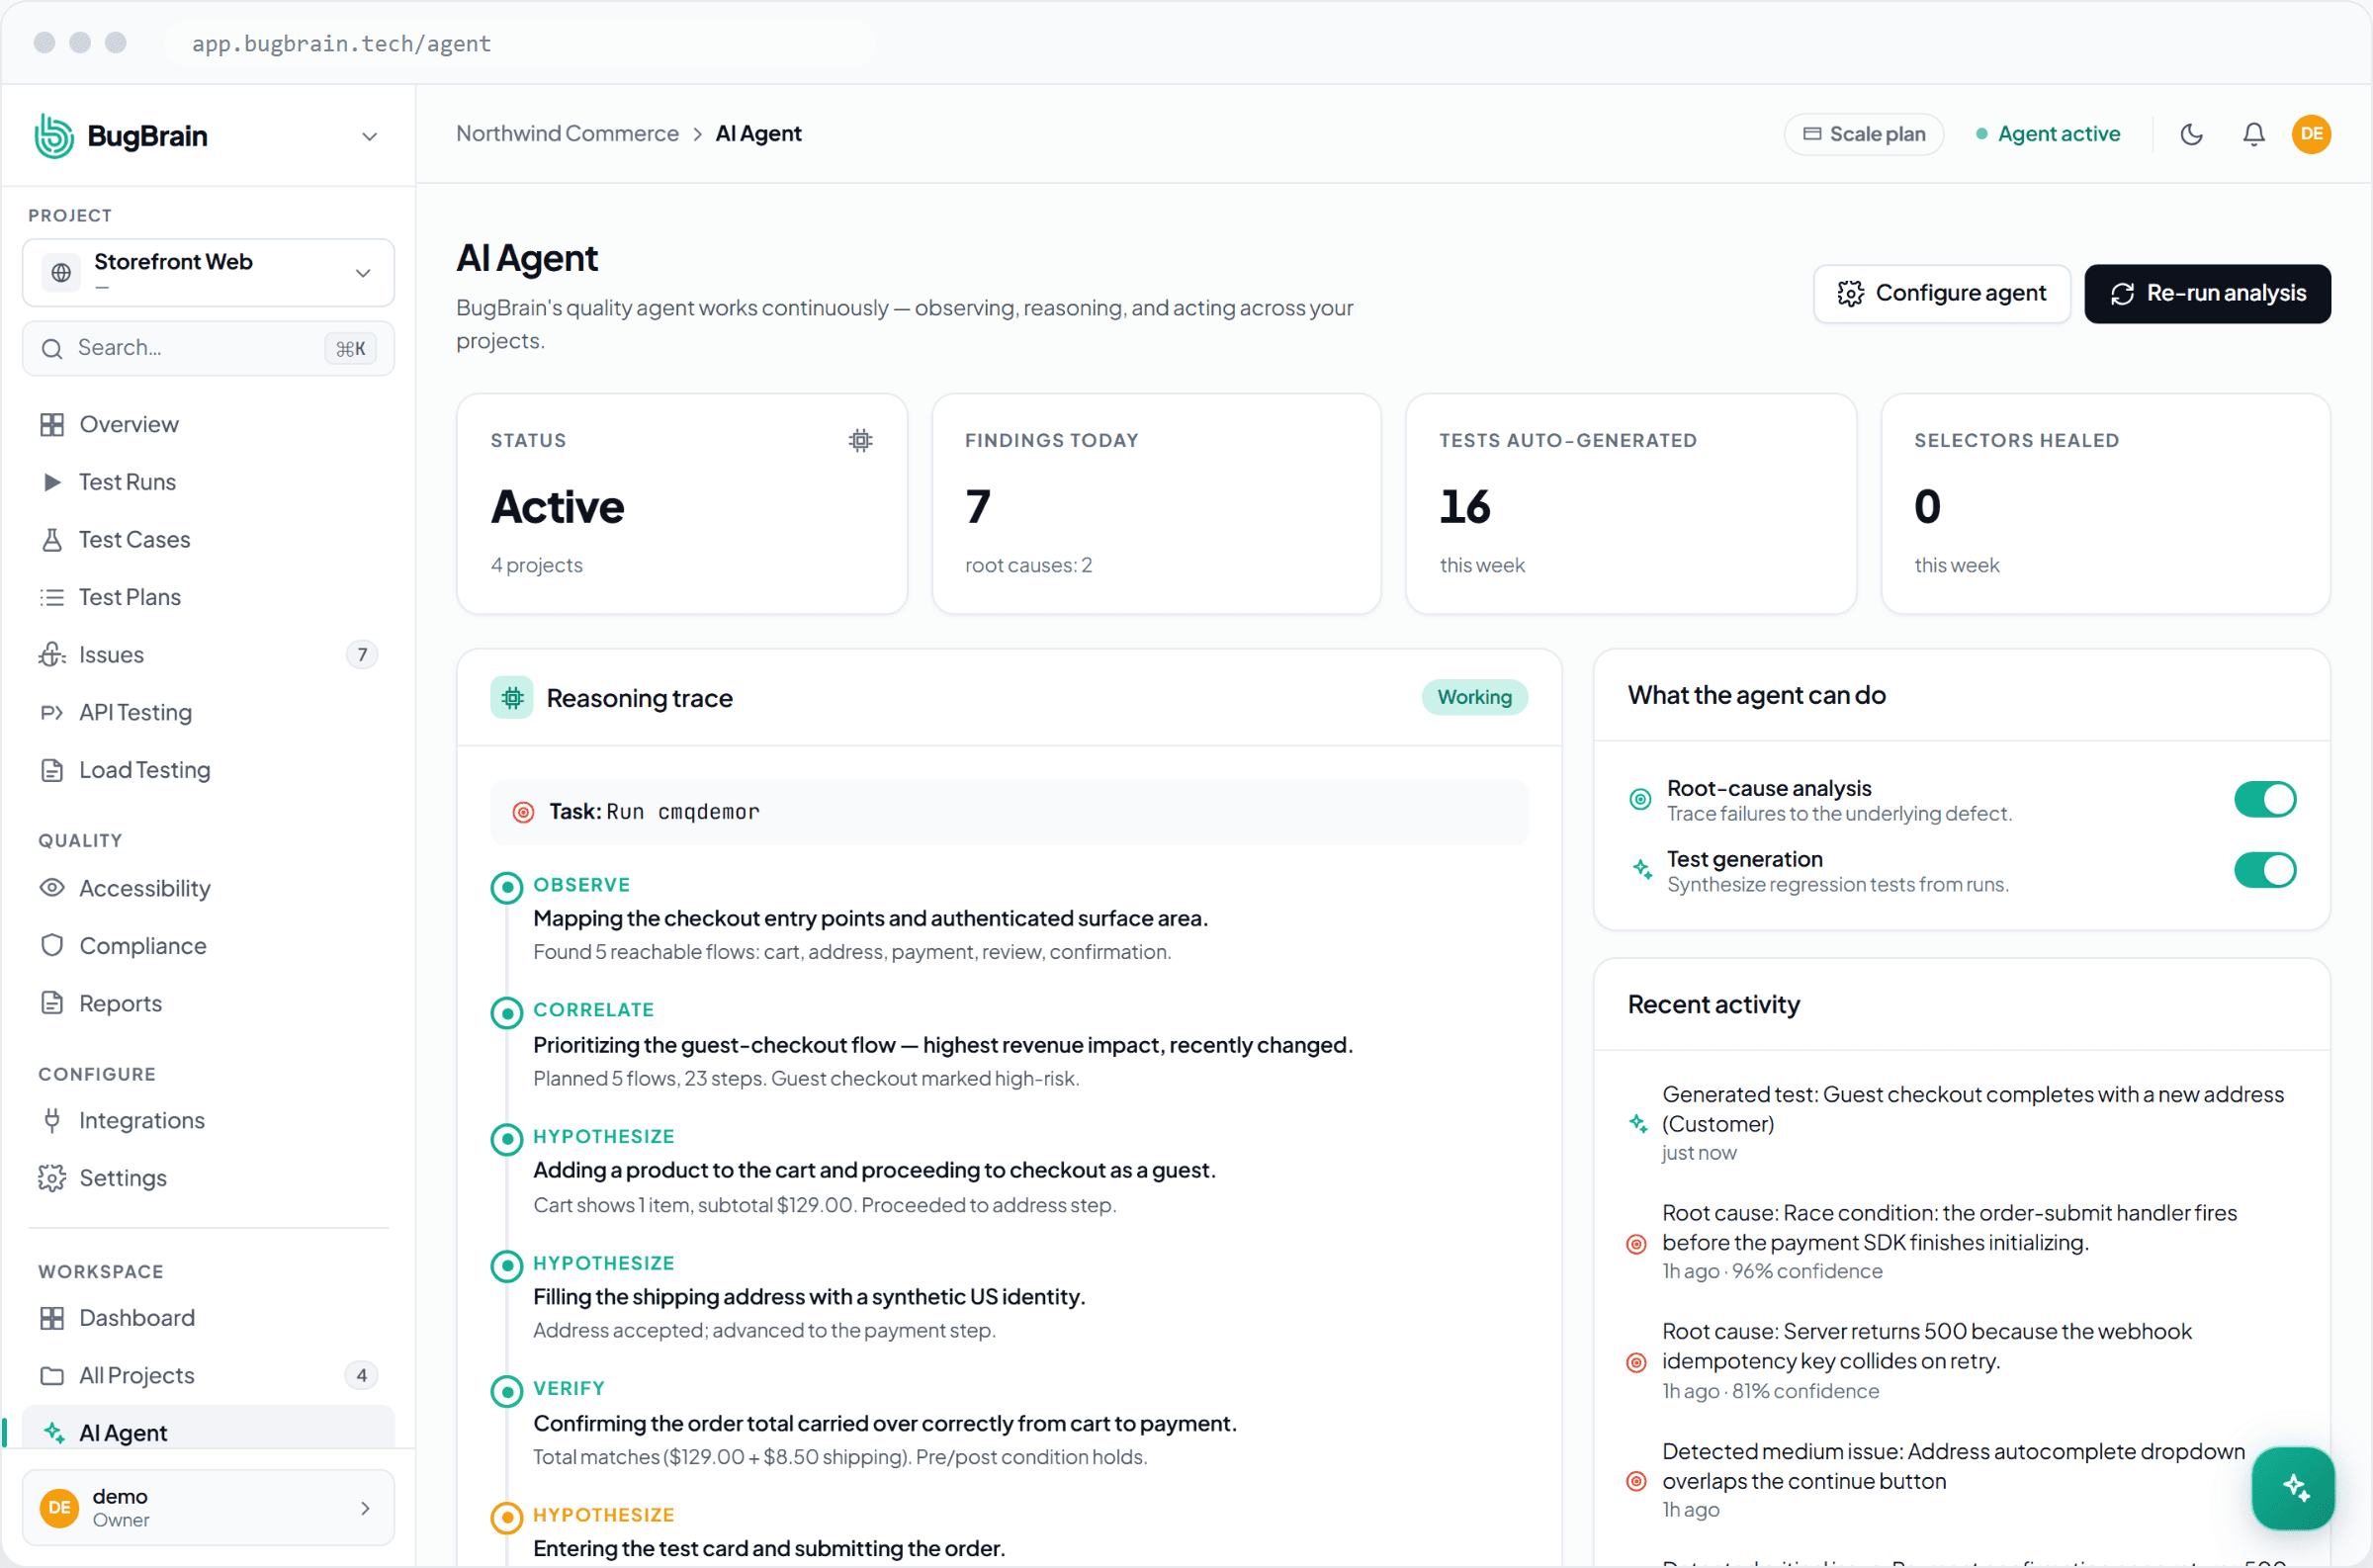This screenshot has width=2373, height=1568.
Task: Focus the Search field
Action: (x=208, y=348)
